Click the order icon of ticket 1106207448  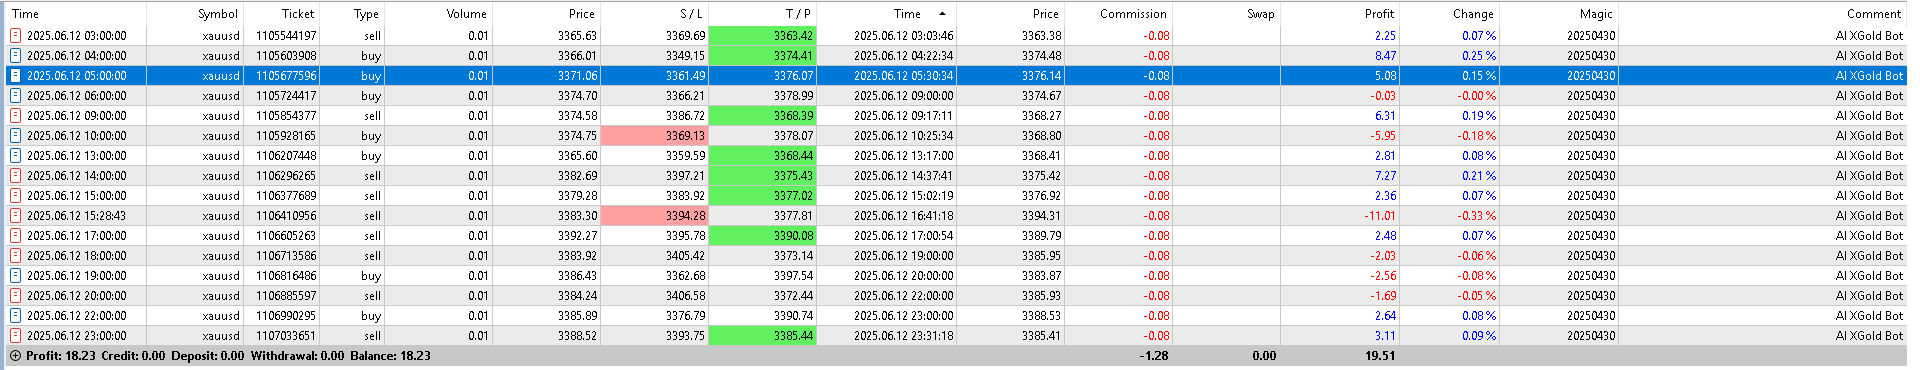coord(15,156)
